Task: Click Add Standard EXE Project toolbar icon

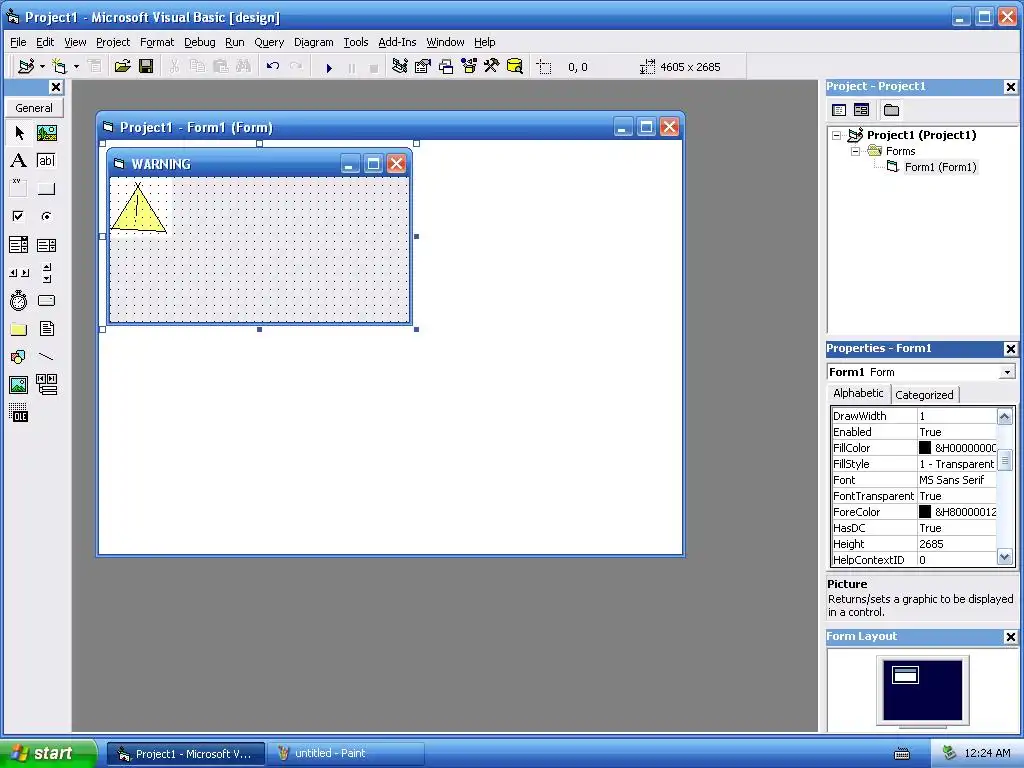Action: tap(26, 67)
